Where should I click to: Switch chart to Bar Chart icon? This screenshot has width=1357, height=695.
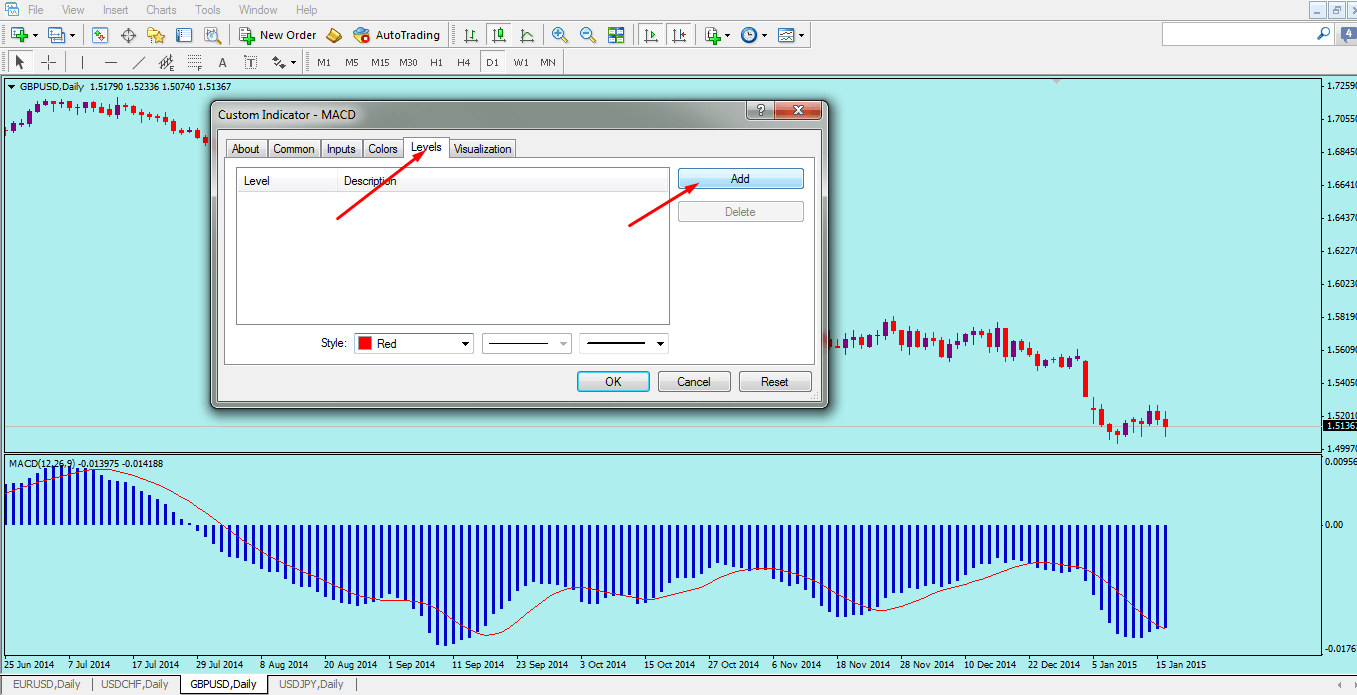tap(471, 35)
